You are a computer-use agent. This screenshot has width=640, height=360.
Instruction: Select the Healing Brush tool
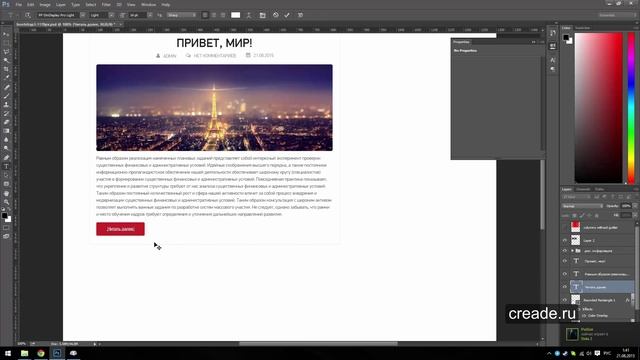click(x=6, y=87)
